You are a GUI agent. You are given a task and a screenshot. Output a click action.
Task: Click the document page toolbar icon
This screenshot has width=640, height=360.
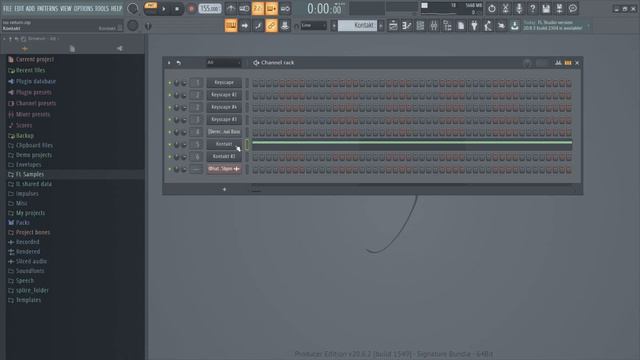tap(461, 26)
